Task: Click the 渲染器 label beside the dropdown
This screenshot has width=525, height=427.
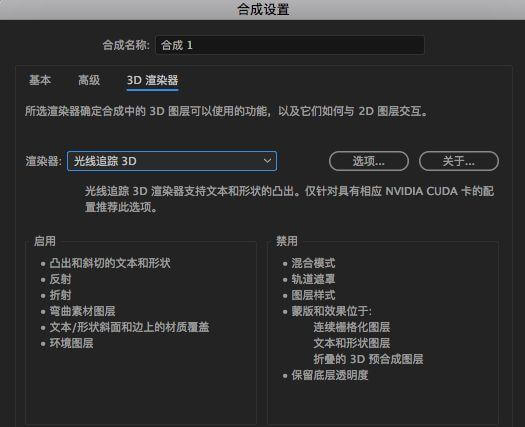Action: coord(44,161)
